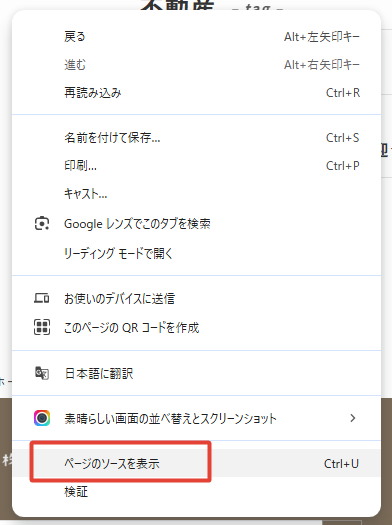This screenshot has height=525, width=392.
Task: Choose ページのソースを表示
Action: point(197,463)
